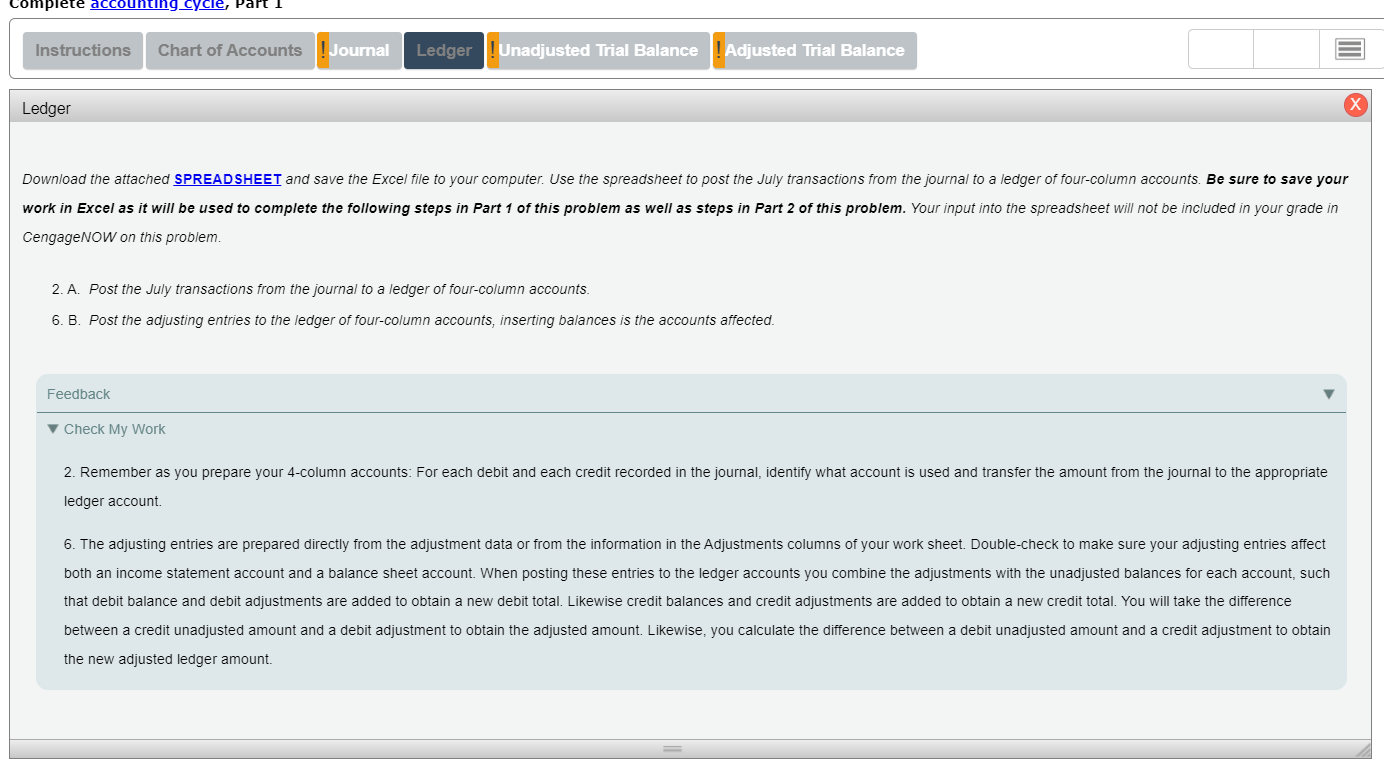
Task: Click the Check My Work label
Action: click(x=116, y=428)
